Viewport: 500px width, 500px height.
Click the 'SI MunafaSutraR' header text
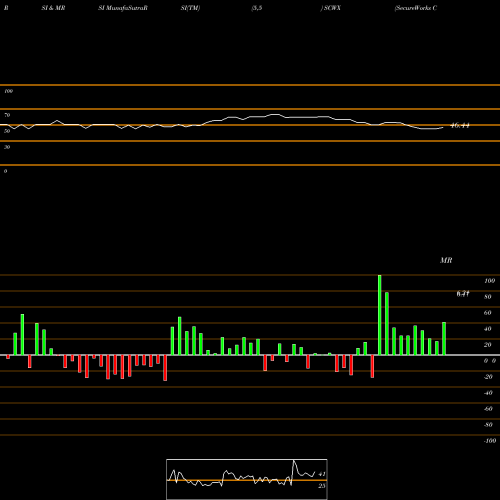tap(123, 8)
